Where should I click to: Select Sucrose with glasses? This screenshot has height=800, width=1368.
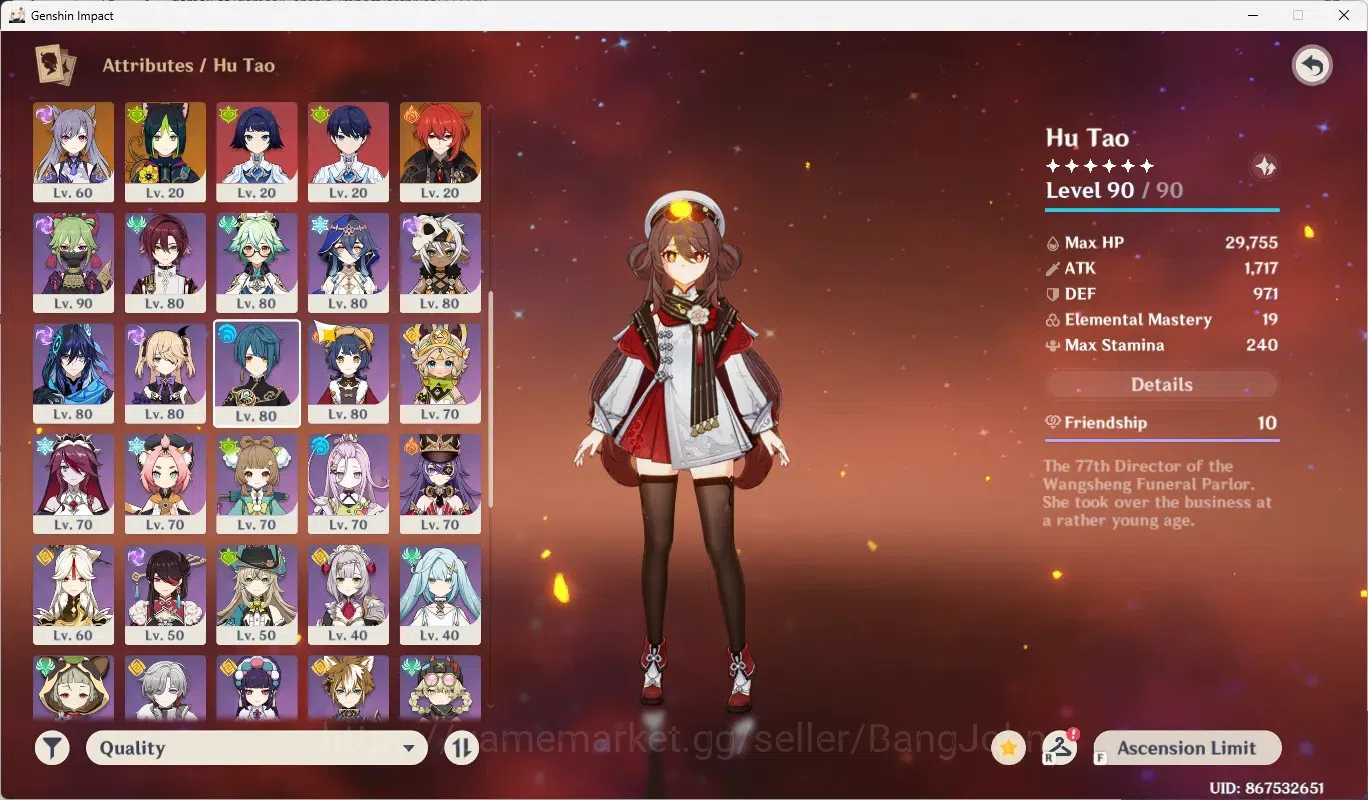[x=257, y=263]
